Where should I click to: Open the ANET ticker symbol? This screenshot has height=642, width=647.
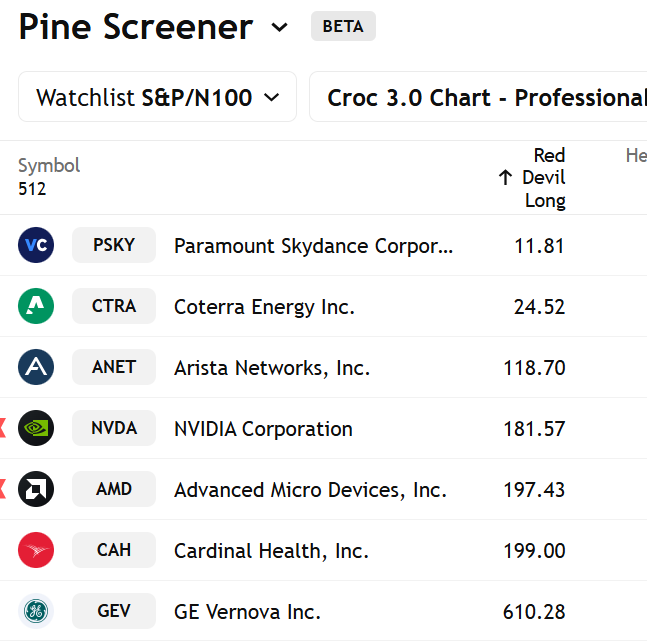pos(114,367)
